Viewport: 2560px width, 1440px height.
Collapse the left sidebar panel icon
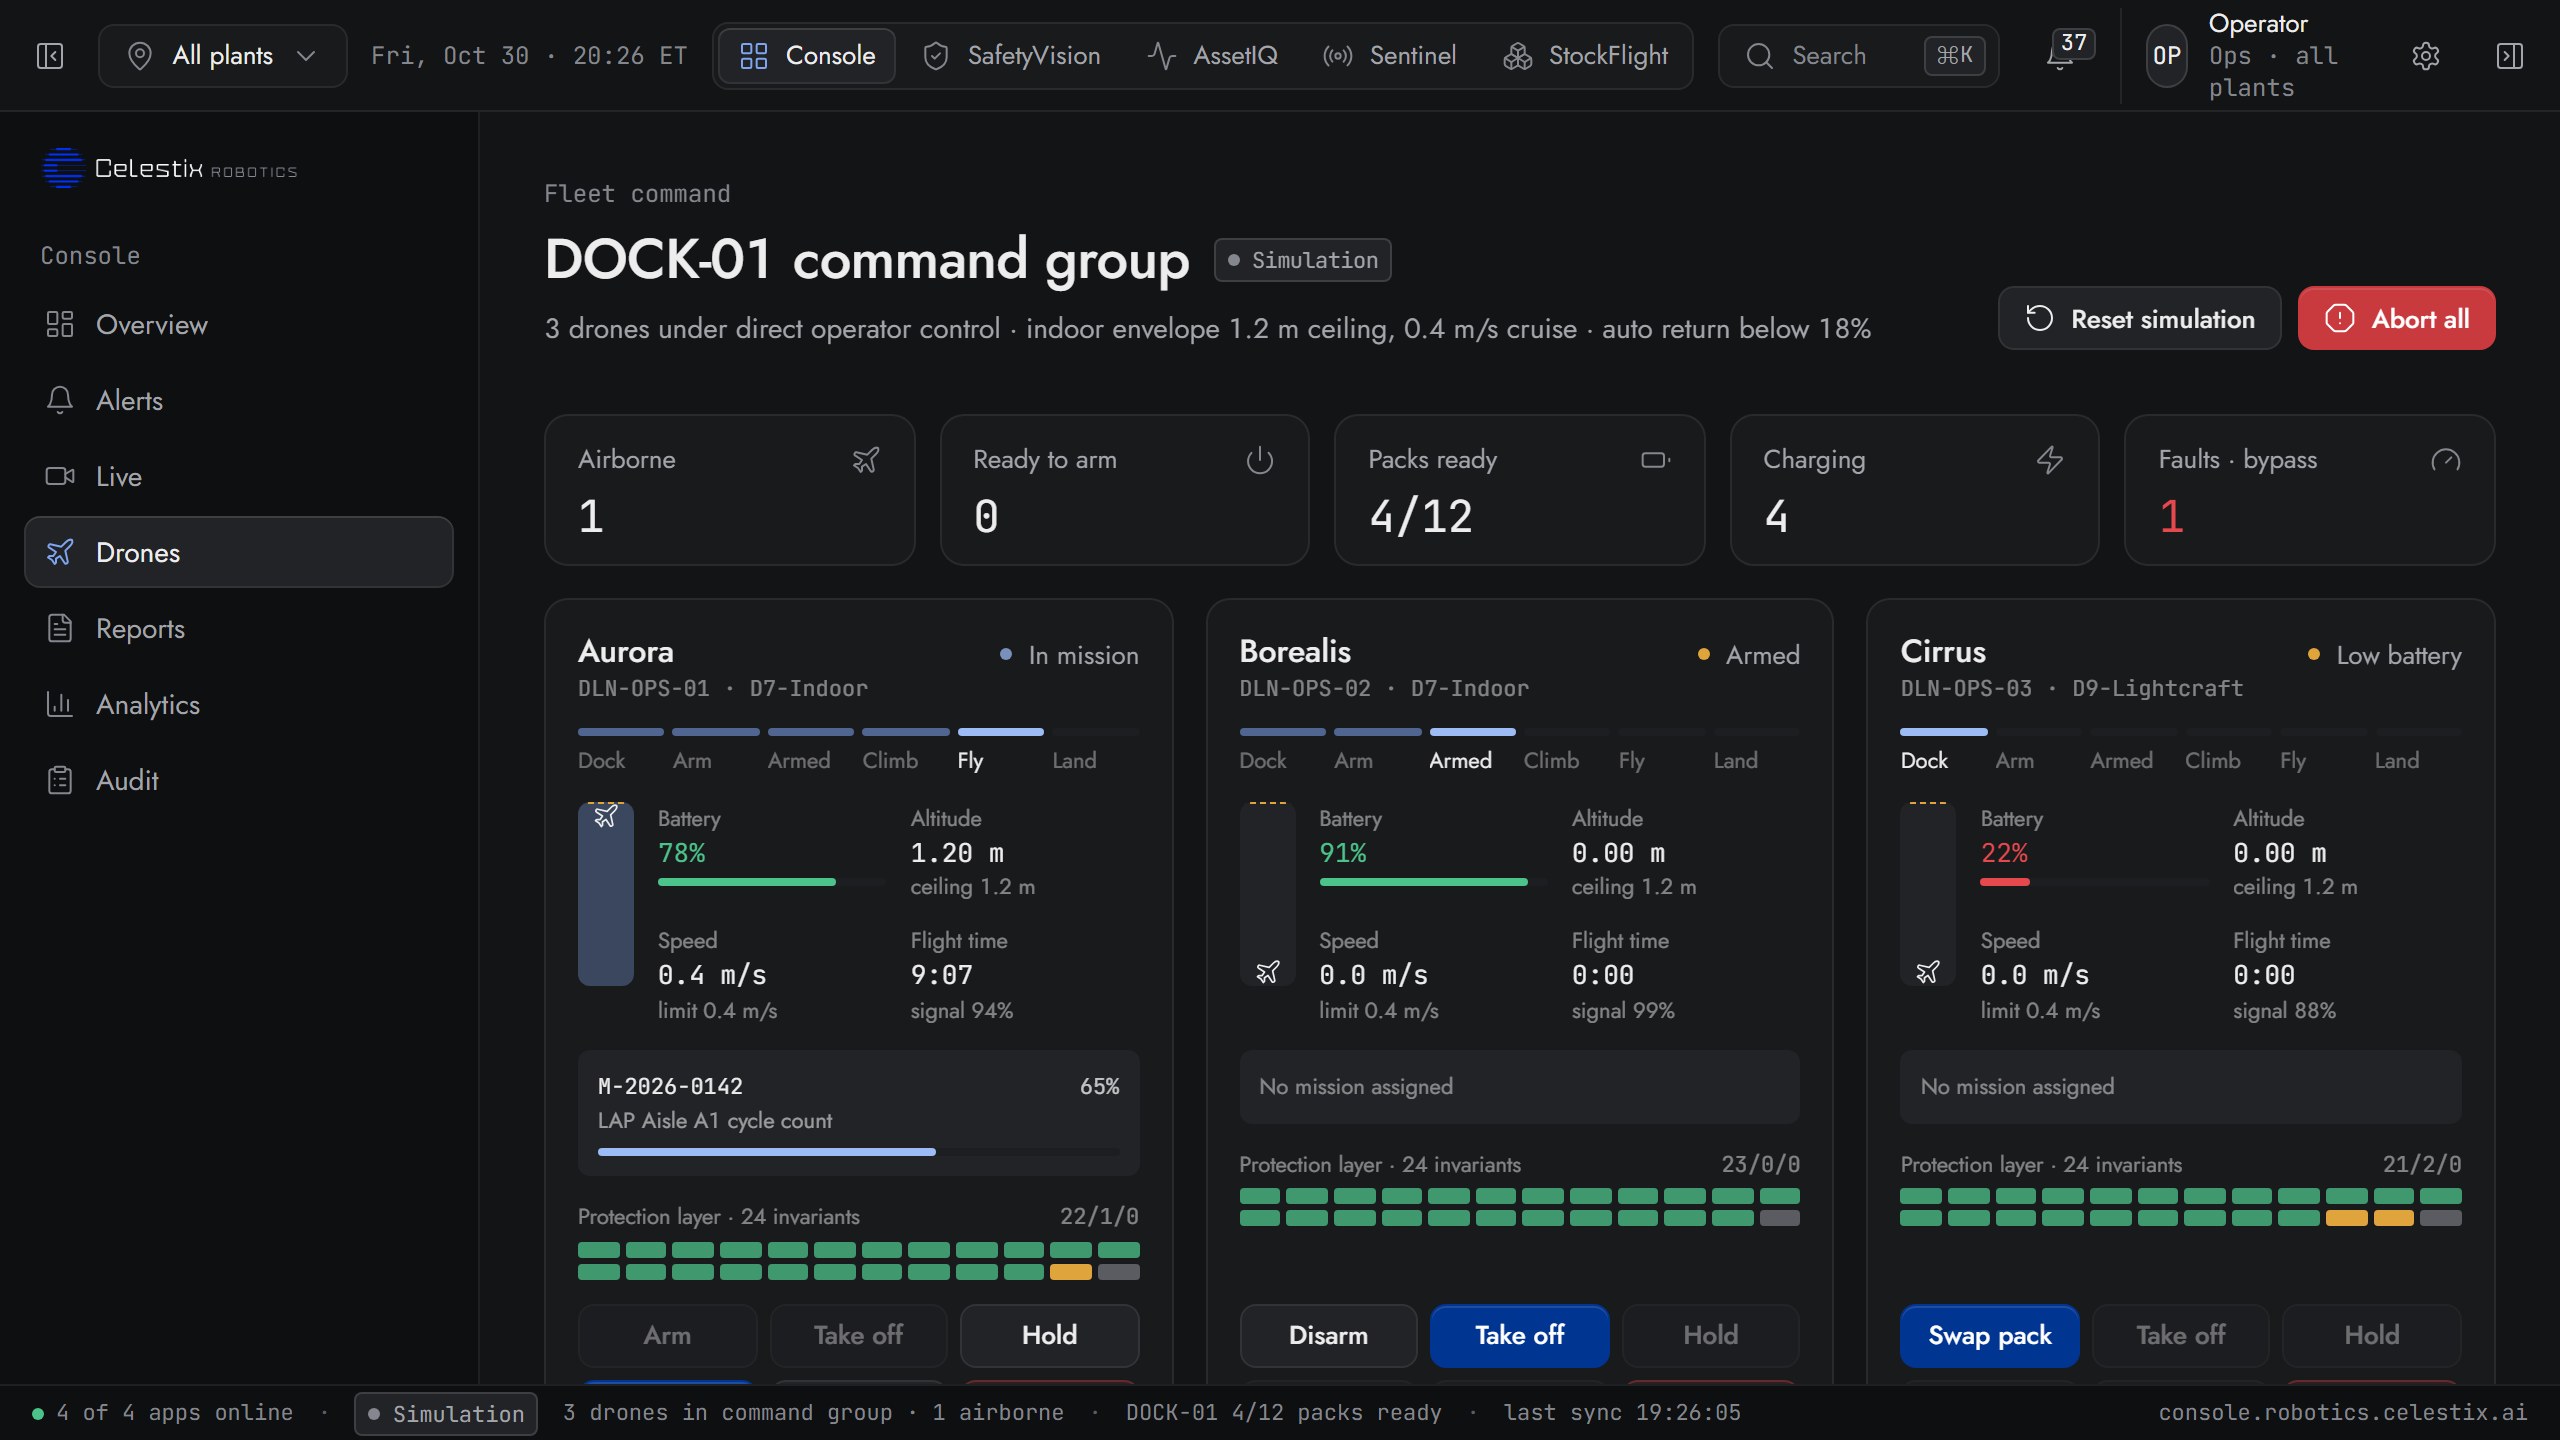click(x=50, y=56)
